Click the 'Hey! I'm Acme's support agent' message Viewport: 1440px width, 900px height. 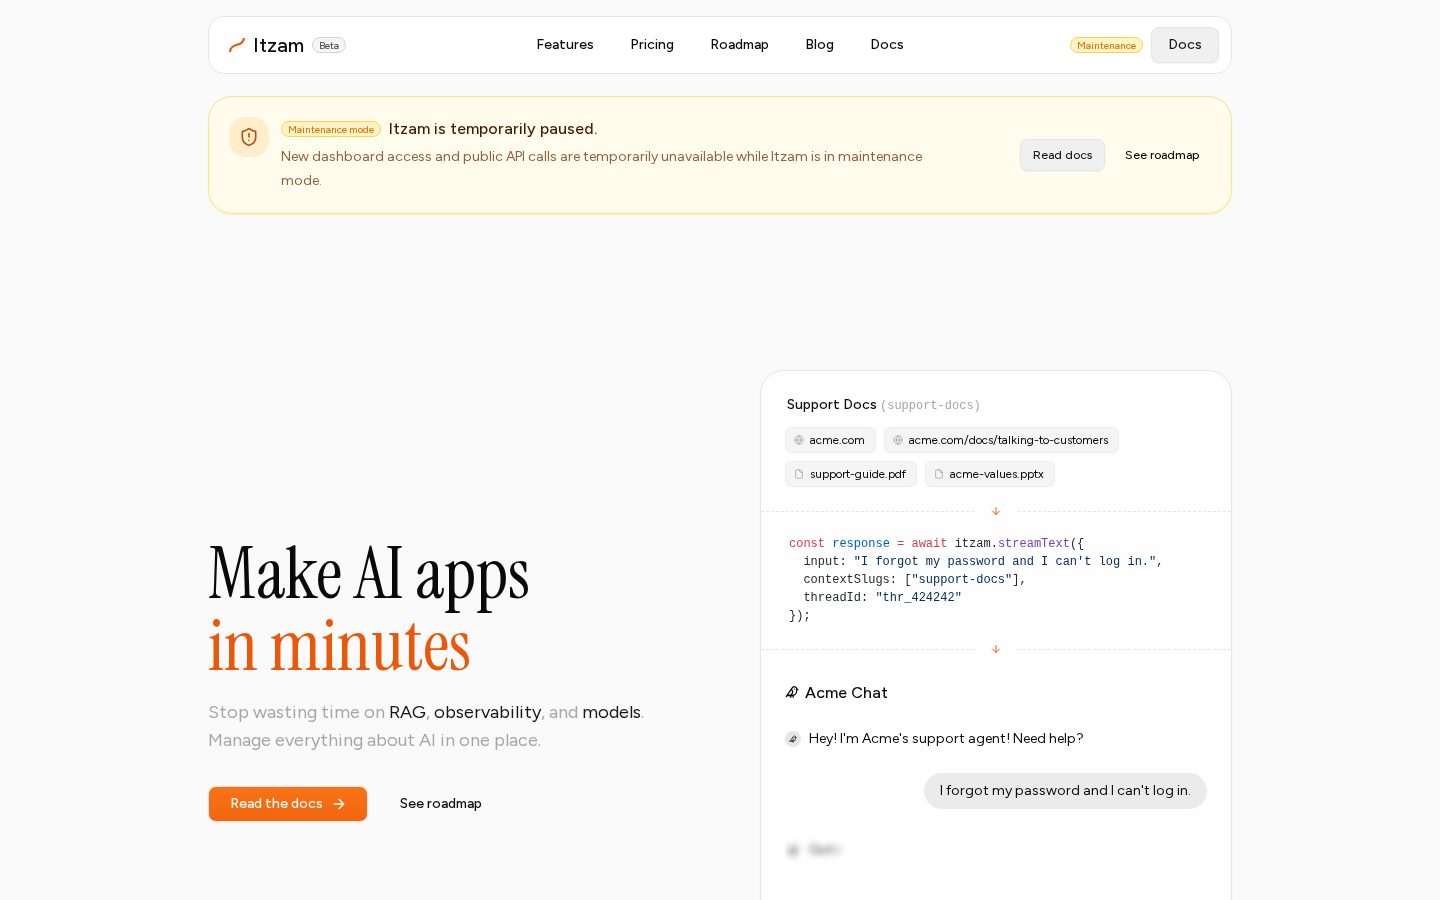pos(946,739)
